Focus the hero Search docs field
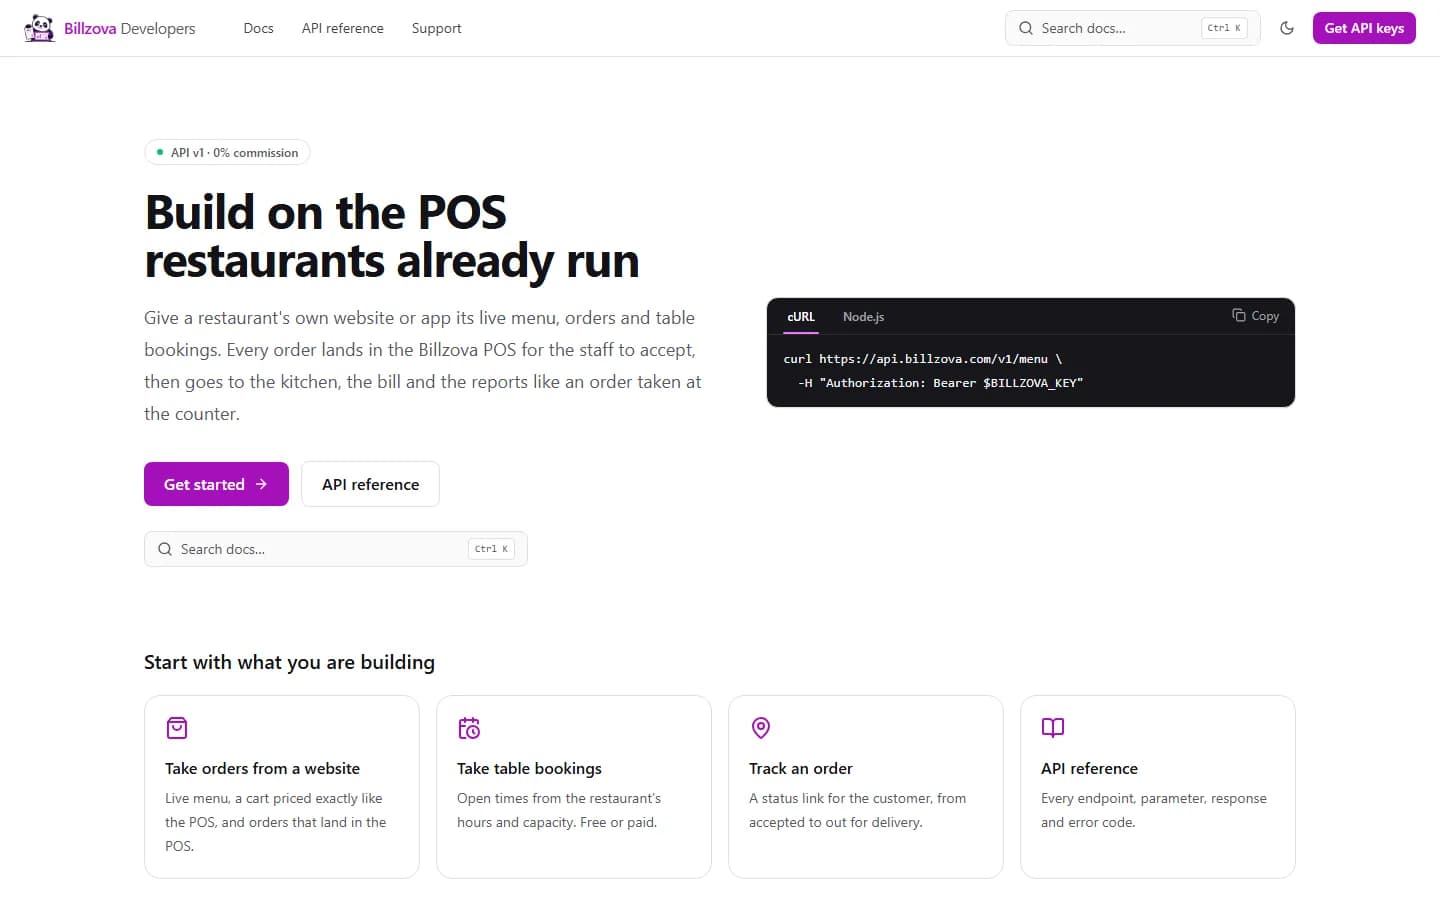Viewport: 1440px width, 900px height. pyautogui.click(x=336, y=549)
